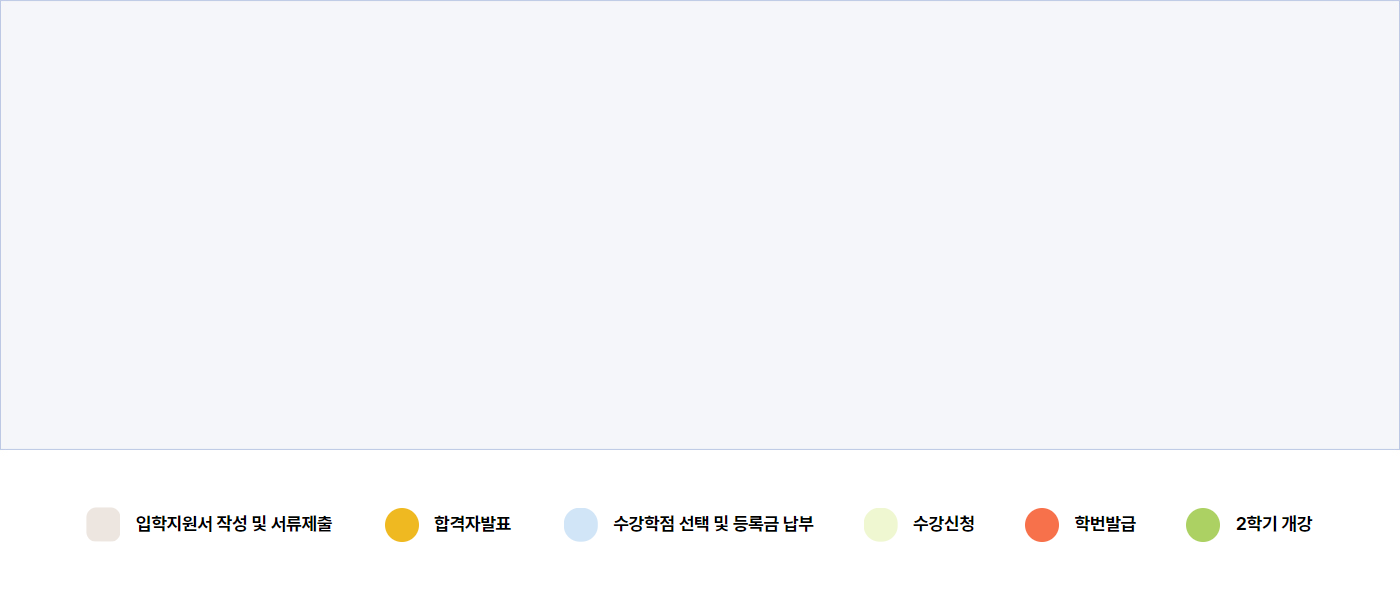Image resolution: width=1400 pixels, height=600 pixels.
Task: Pick the tuition payment light blue marker
Action: [x=581, y=524]
